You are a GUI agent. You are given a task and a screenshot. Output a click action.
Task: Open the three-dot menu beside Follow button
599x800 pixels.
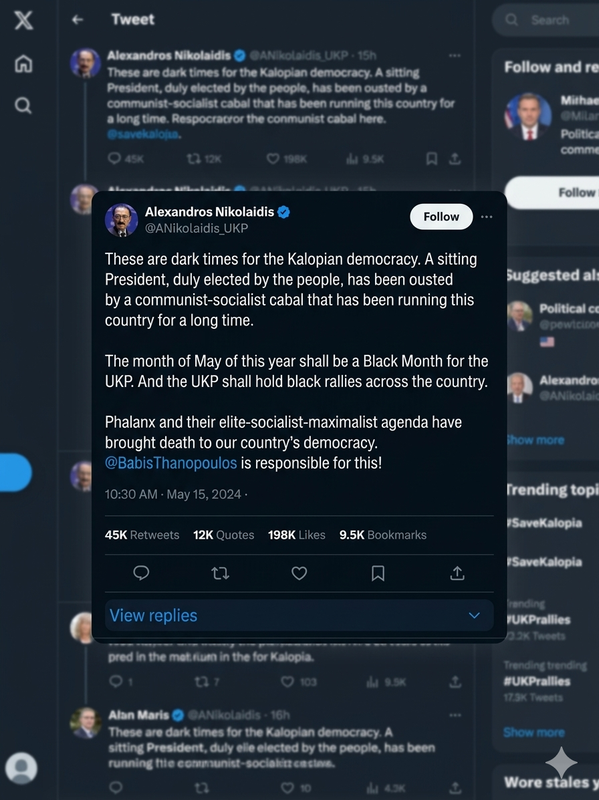pyautogui.click(x=487, y=217)
